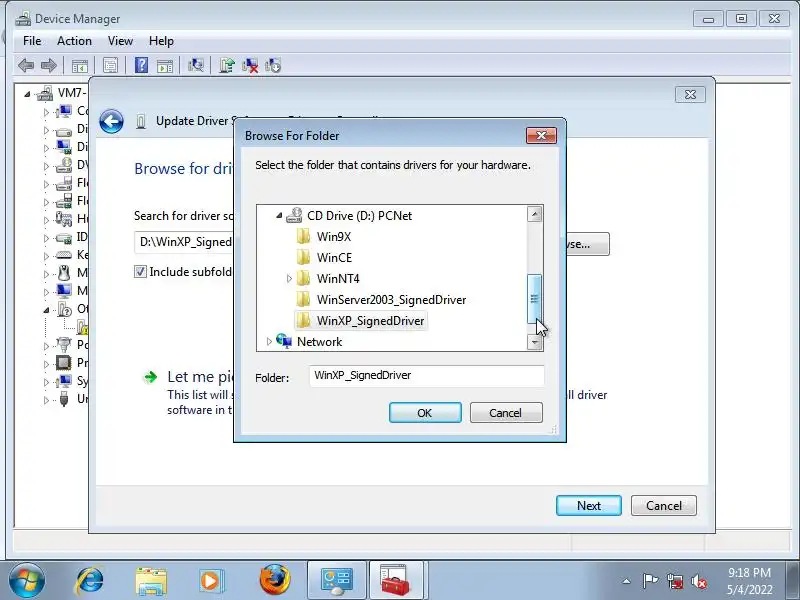
Task: Click the folder tree scrollbar thumb
Action: (x=534, y=299)
